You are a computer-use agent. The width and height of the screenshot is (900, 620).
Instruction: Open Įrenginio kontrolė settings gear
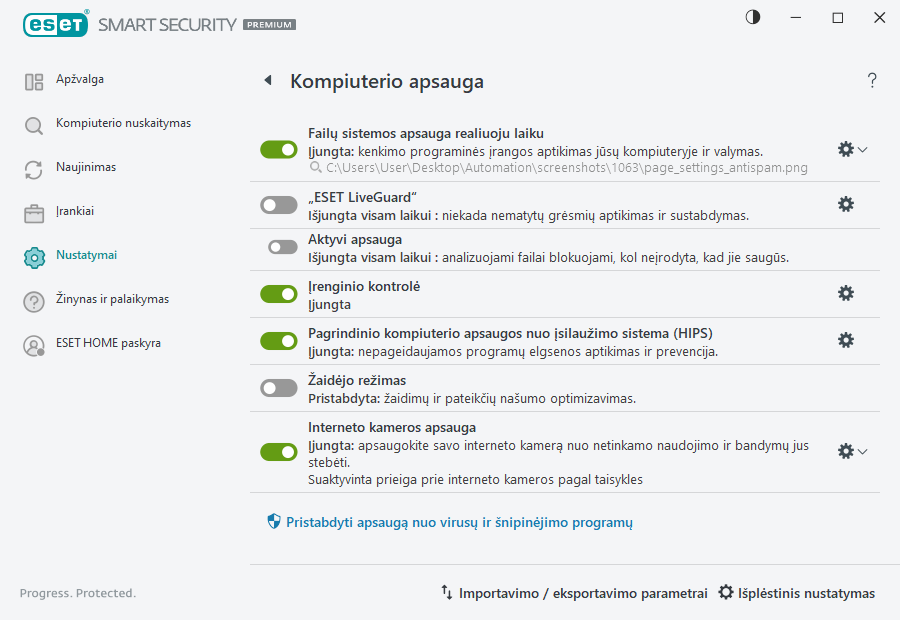[x=846, y=293]
